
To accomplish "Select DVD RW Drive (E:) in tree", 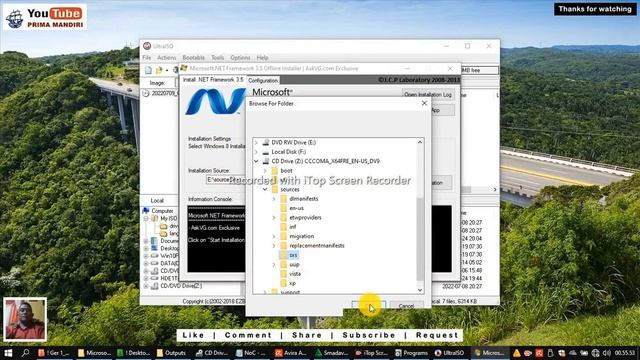I will [293, 142].
